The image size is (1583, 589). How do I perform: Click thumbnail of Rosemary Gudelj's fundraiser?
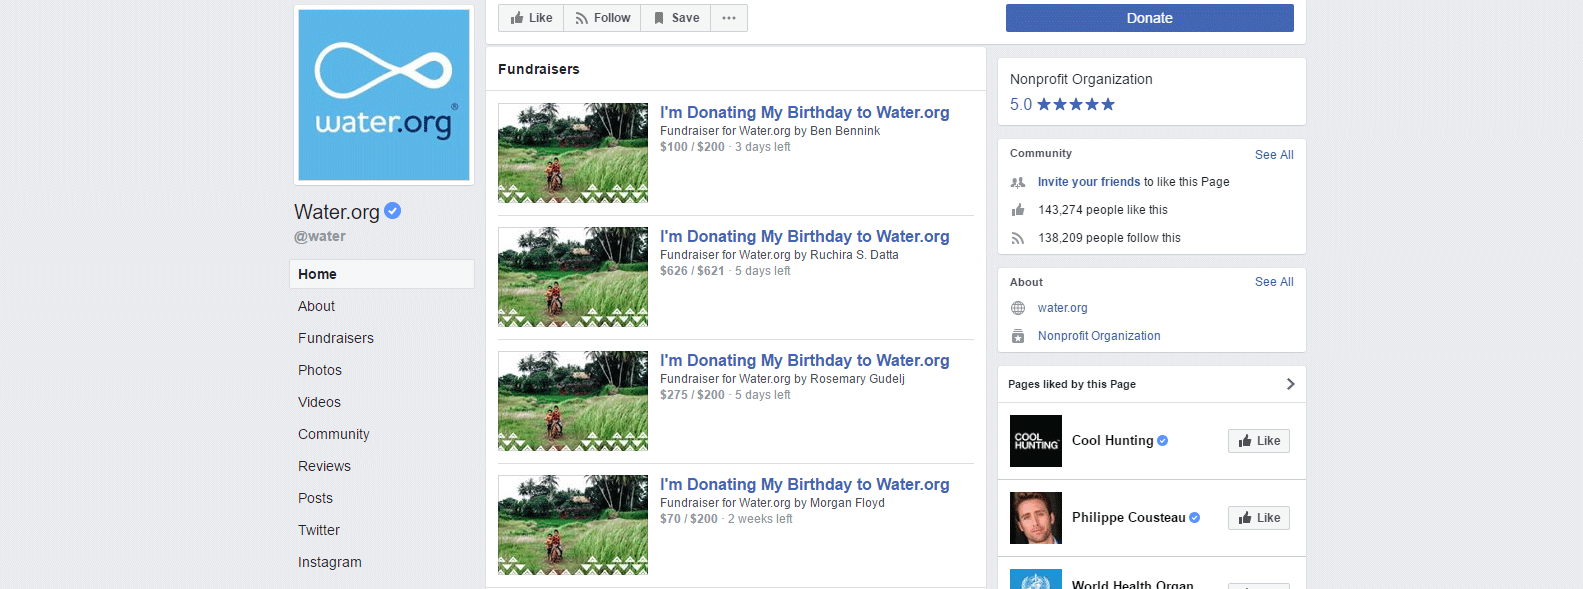(x=573, y=401)
